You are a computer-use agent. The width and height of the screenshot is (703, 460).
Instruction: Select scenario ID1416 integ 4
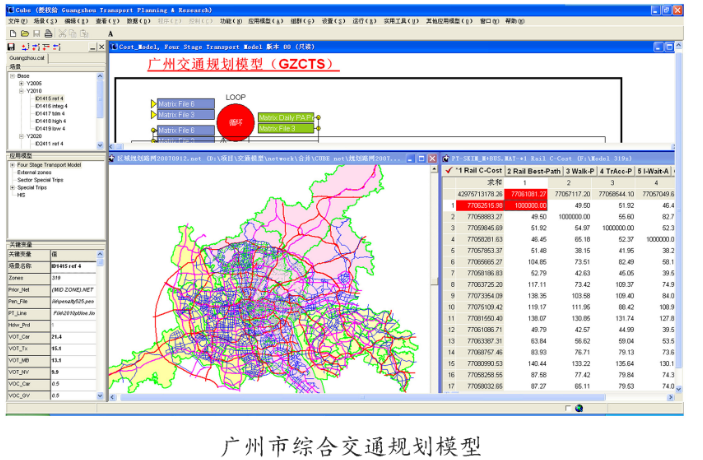[x=51, y=106]
